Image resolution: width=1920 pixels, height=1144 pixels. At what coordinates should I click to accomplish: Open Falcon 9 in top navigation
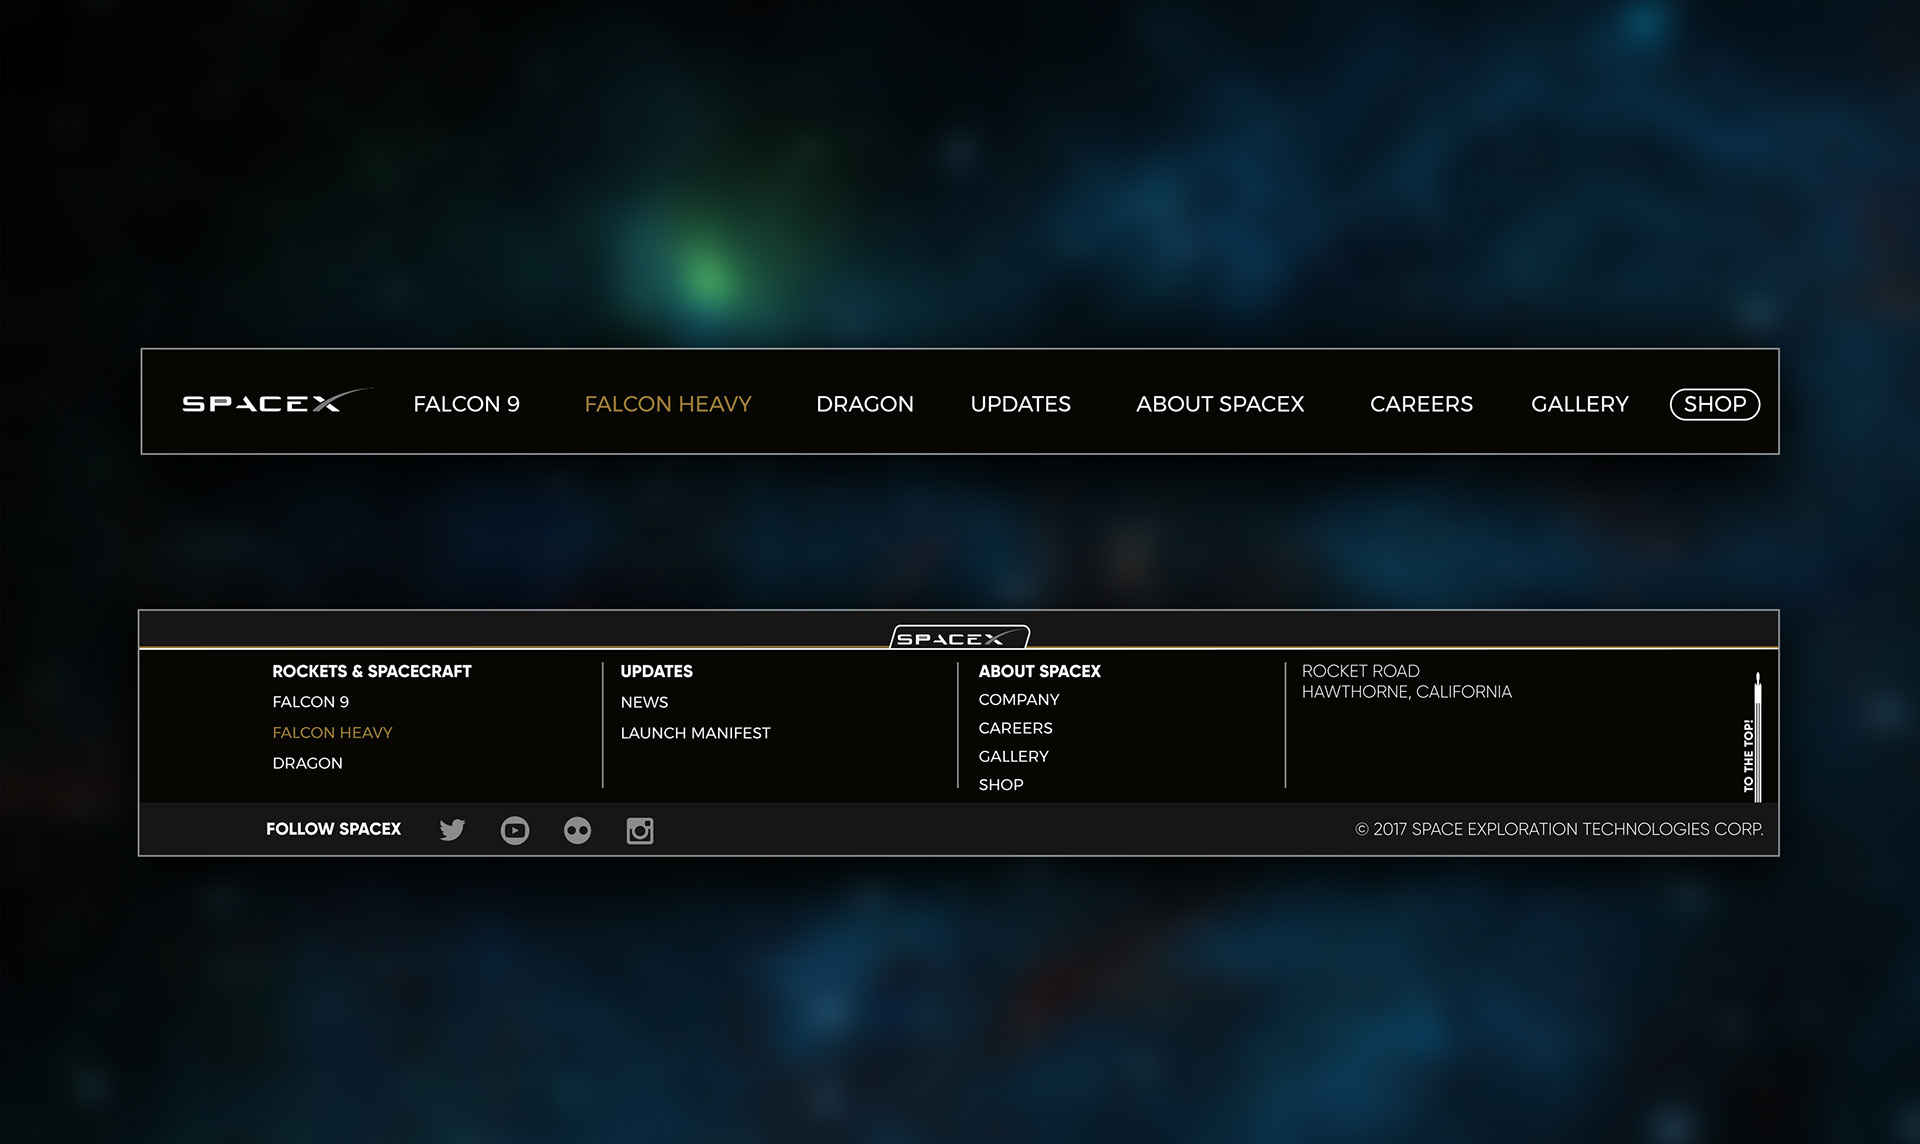click(467, 404)
